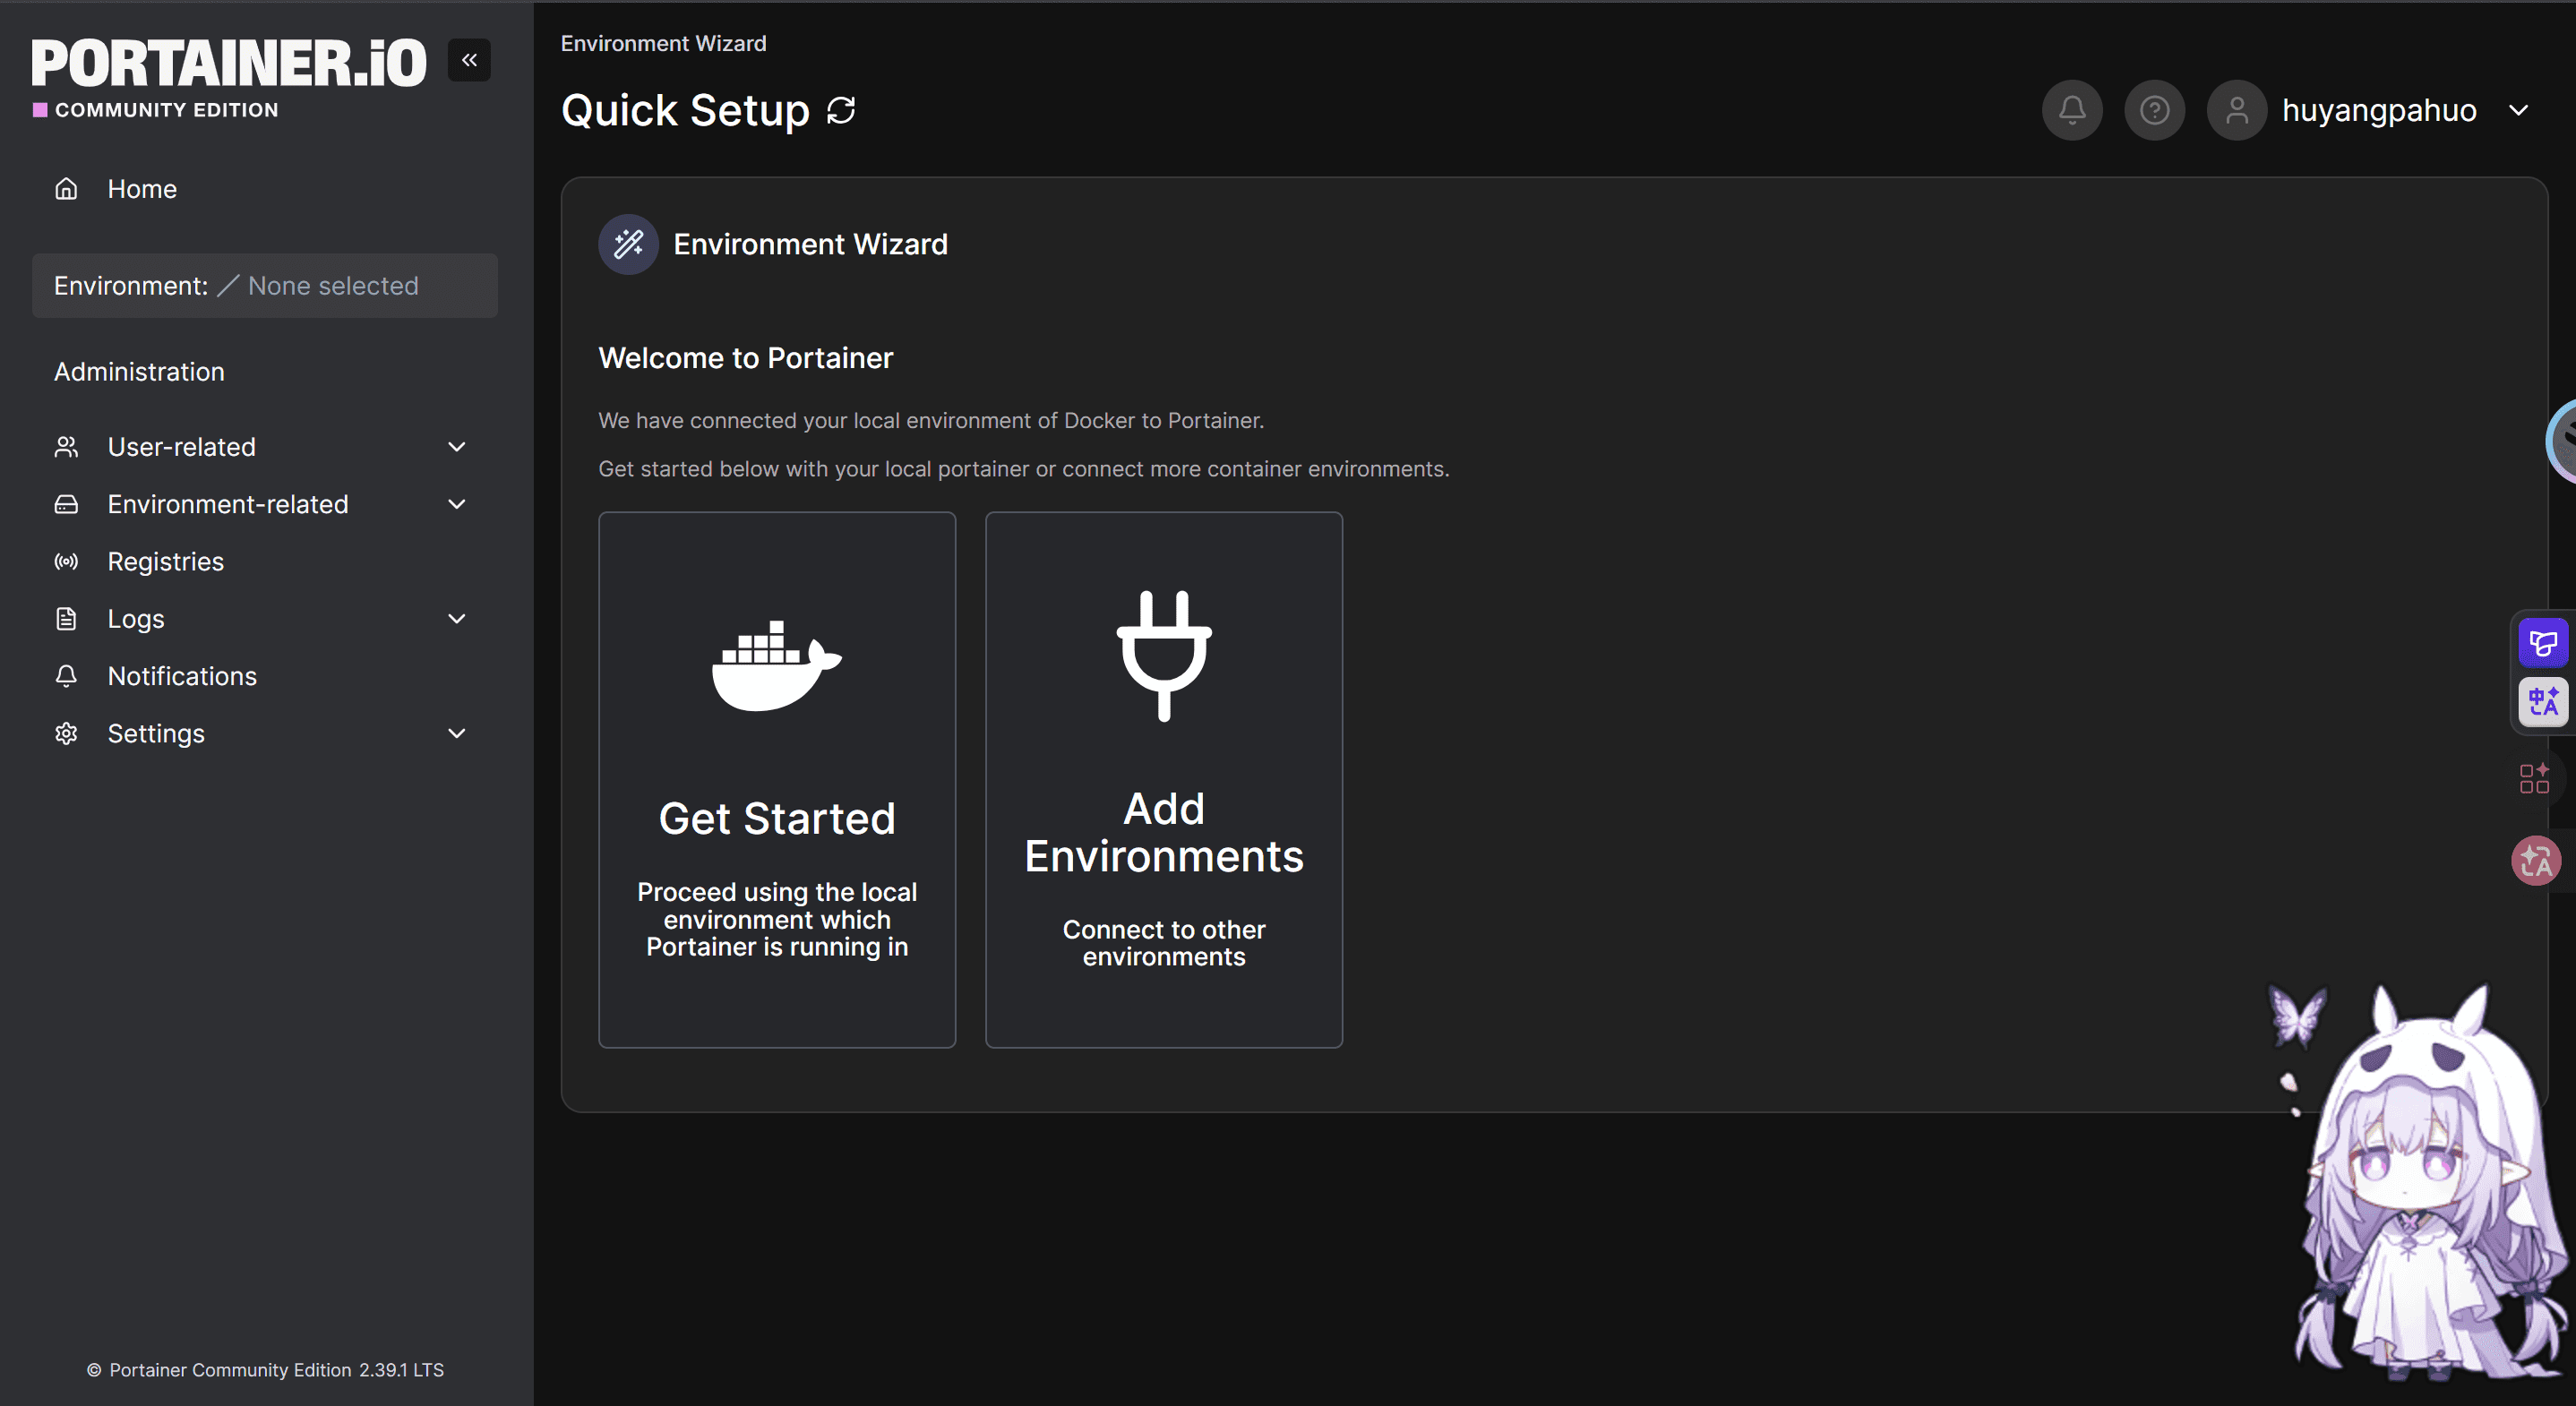Click the User-related people icon

[66, 447]
